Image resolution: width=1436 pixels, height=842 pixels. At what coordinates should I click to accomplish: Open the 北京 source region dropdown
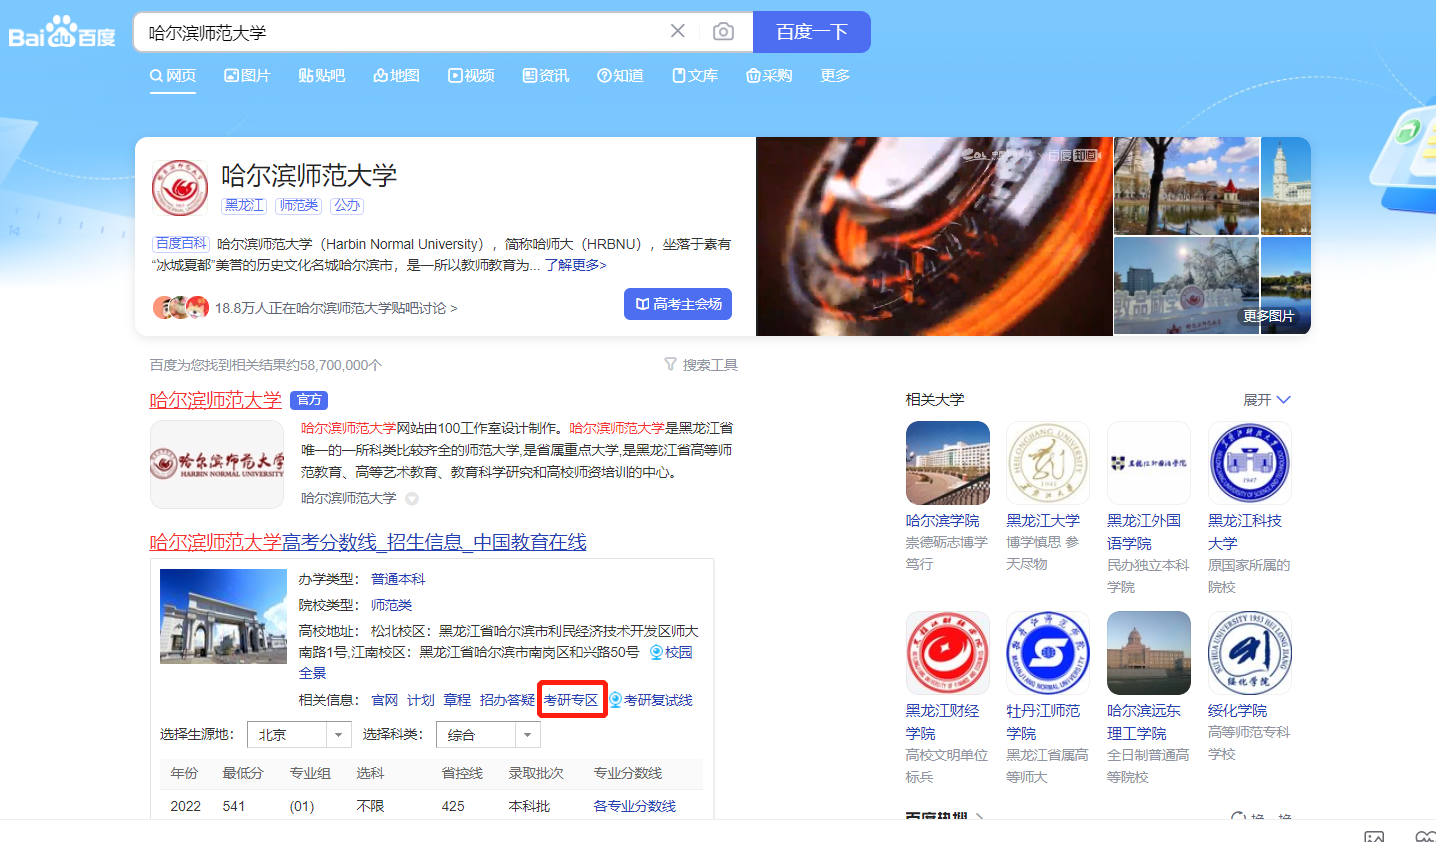[299, 735]
